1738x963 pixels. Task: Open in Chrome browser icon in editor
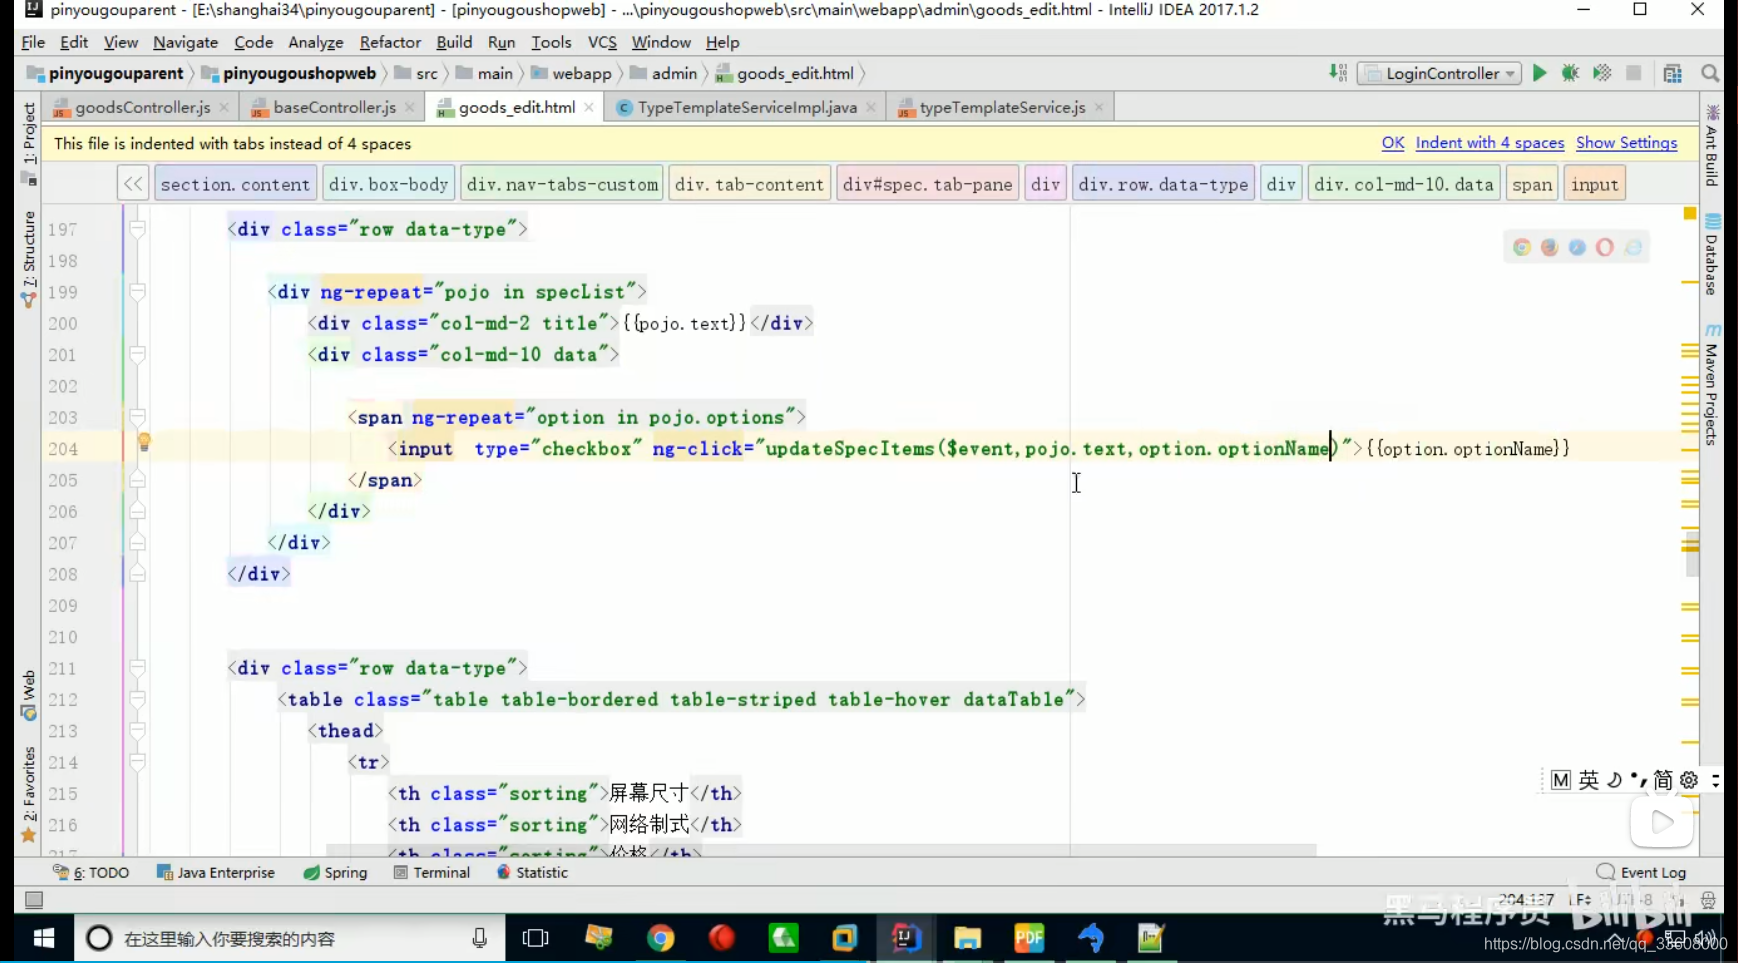(x=1522, y=247)
